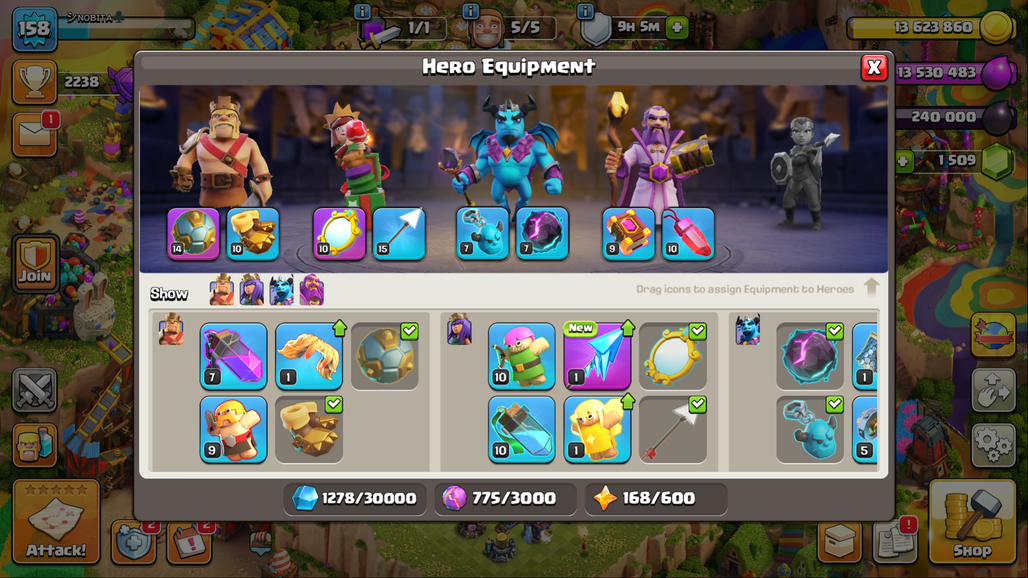Tap the Invisibility Vial equipment icon
The height and width of the screenshot is (578, 1028).
[522, 429]
